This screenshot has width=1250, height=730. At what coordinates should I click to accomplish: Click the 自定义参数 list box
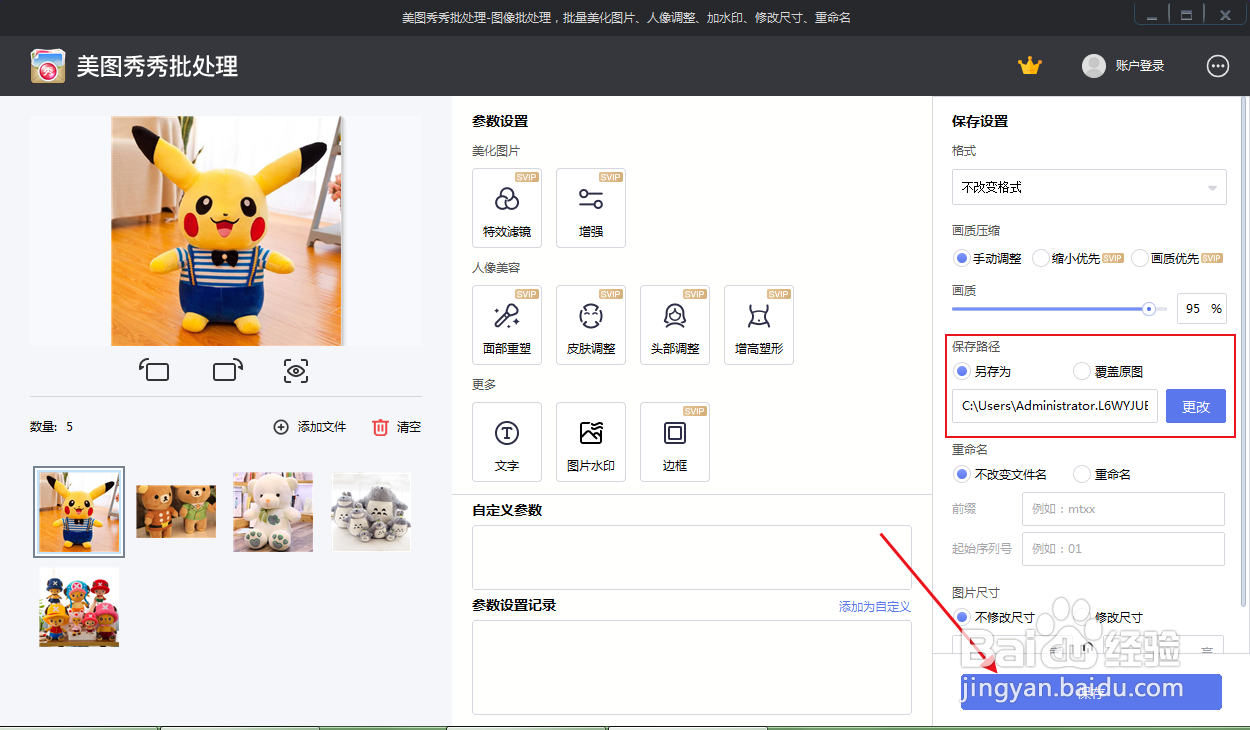692,557
